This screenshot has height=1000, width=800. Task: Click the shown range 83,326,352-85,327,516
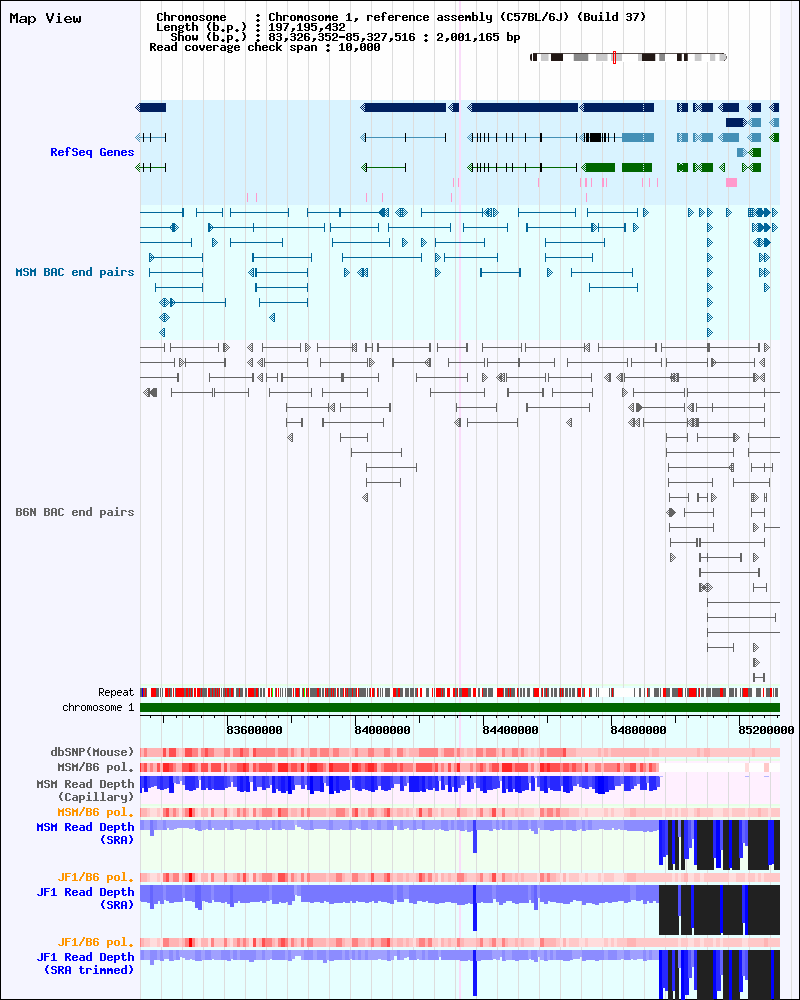pos(342,38)
